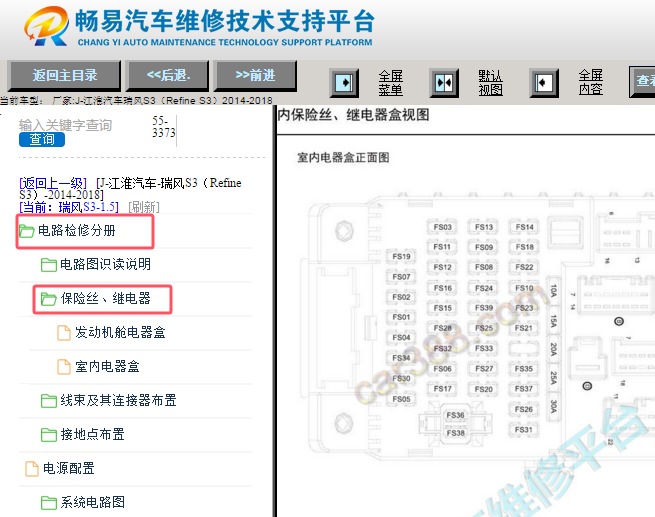Click the 刷新 refresh link
The width and height of the screenshot is (655, 517).
coord(144,207)
